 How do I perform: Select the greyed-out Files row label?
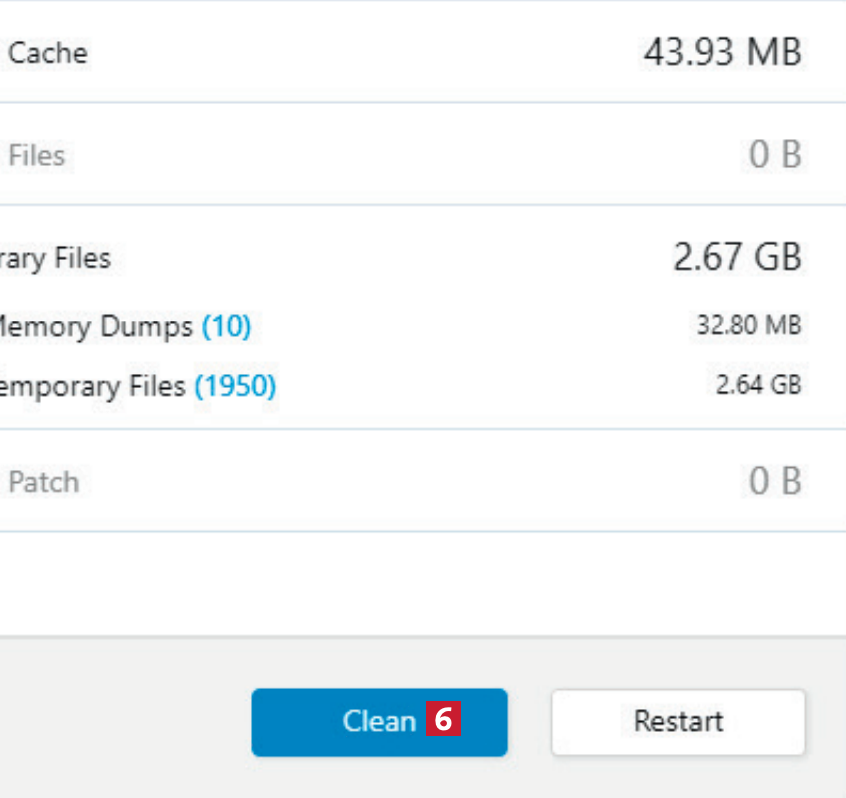click(x=37, y=156)
